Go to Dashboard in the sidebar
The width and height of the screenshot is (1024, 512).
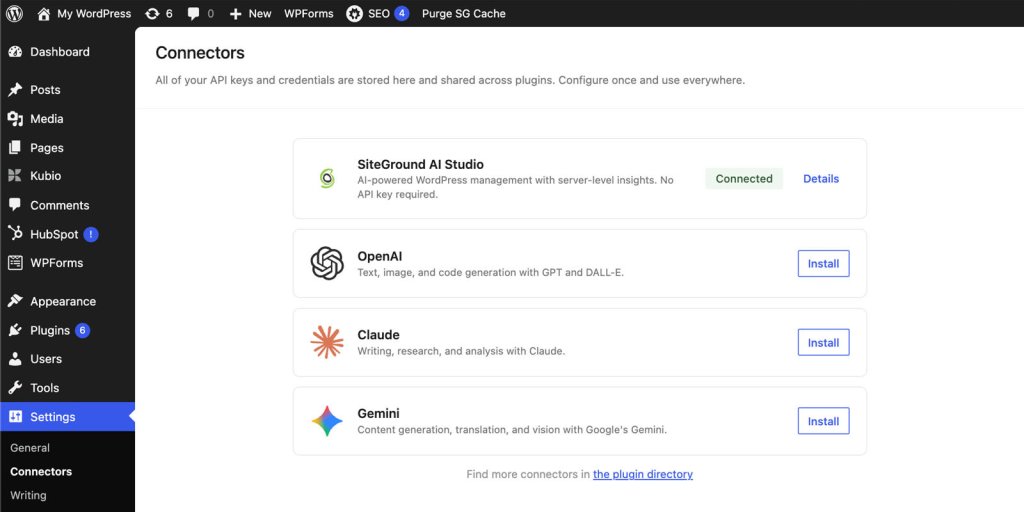point(59,52)
